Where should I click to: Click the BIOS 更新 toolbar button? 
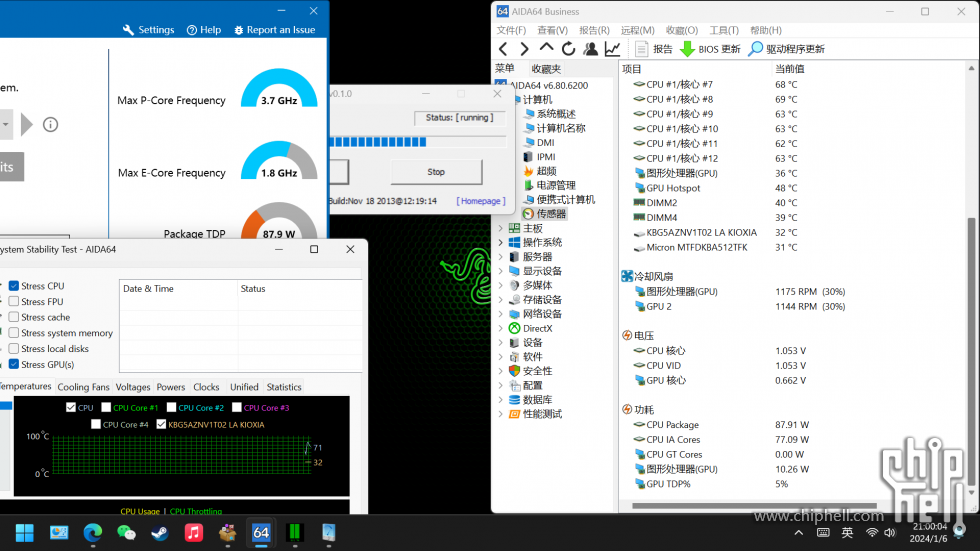(710, 49)
